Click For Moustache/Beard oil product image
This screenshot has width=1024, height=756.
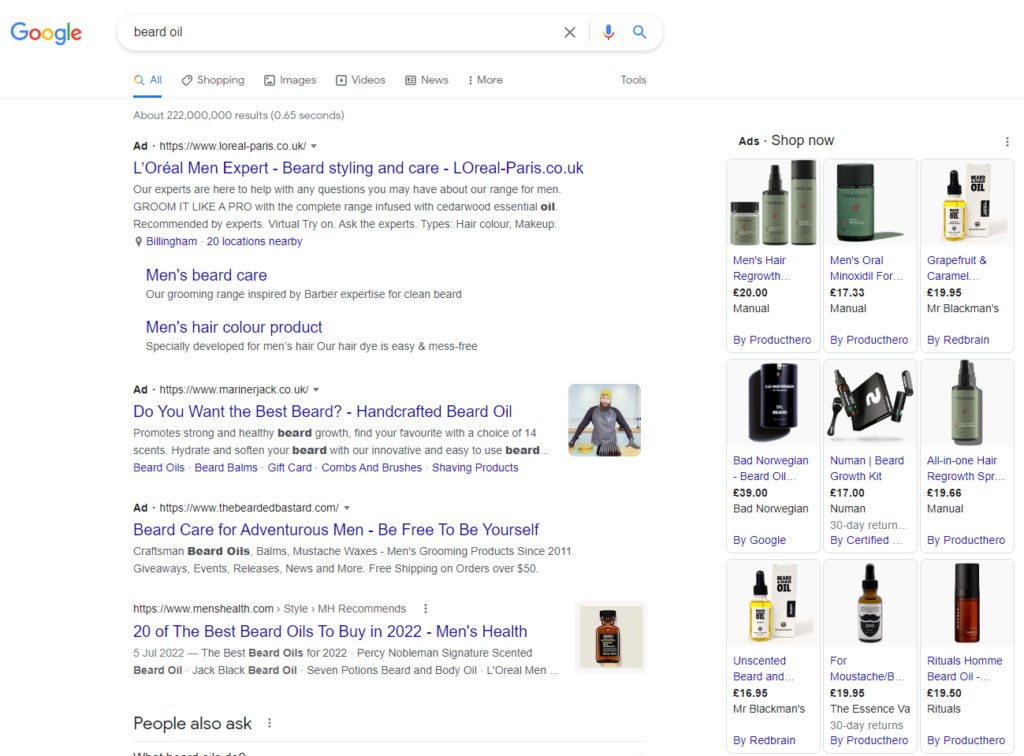[x=870, y=604]
